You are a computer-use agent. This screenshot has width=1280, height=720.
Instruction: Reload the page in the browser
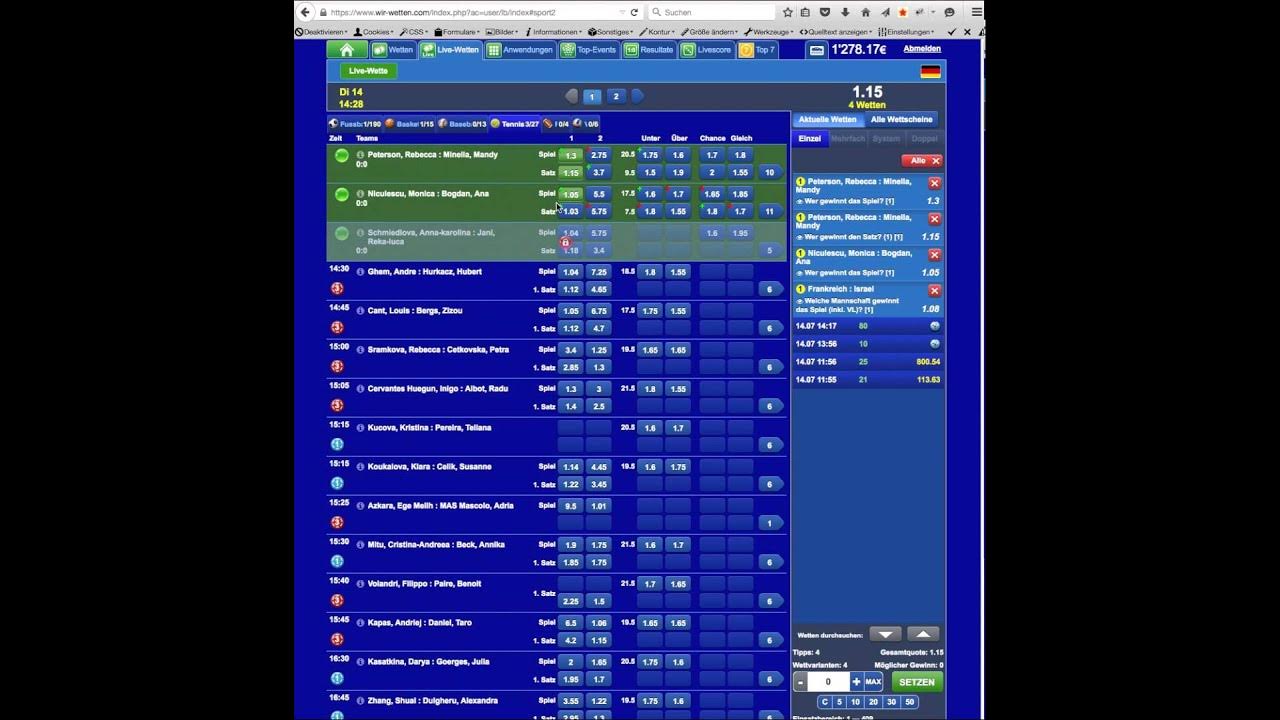point(634,12)
